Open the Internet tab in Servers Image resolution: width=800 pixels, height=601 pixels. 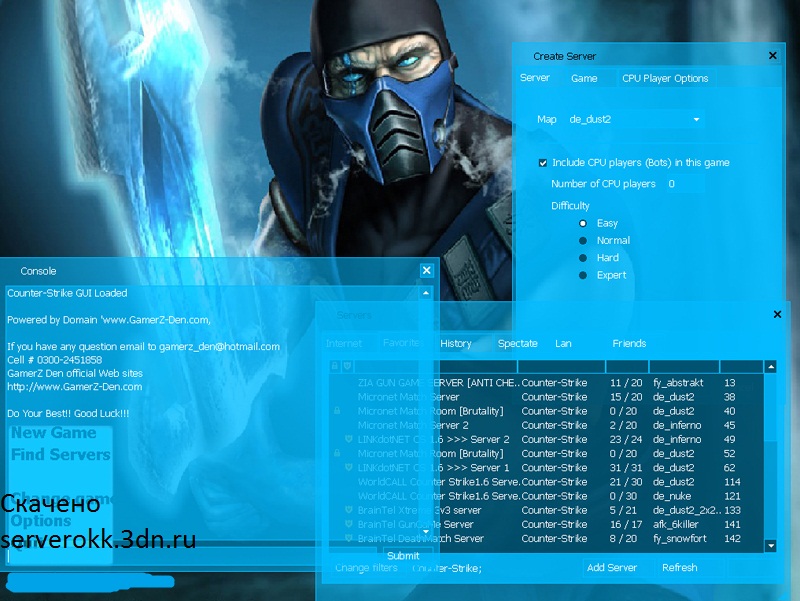pyautogui.click(x=343, y=343)
